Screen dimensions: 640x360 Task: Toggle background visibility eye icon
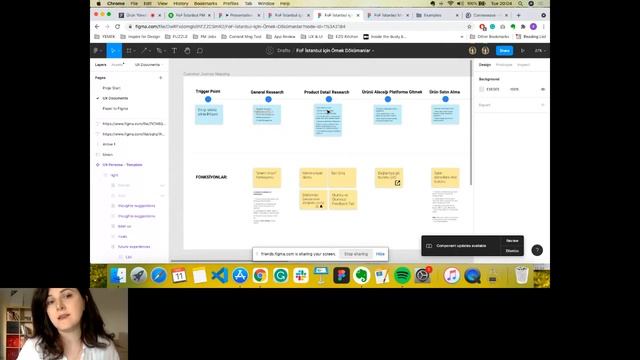click(542, 89)
